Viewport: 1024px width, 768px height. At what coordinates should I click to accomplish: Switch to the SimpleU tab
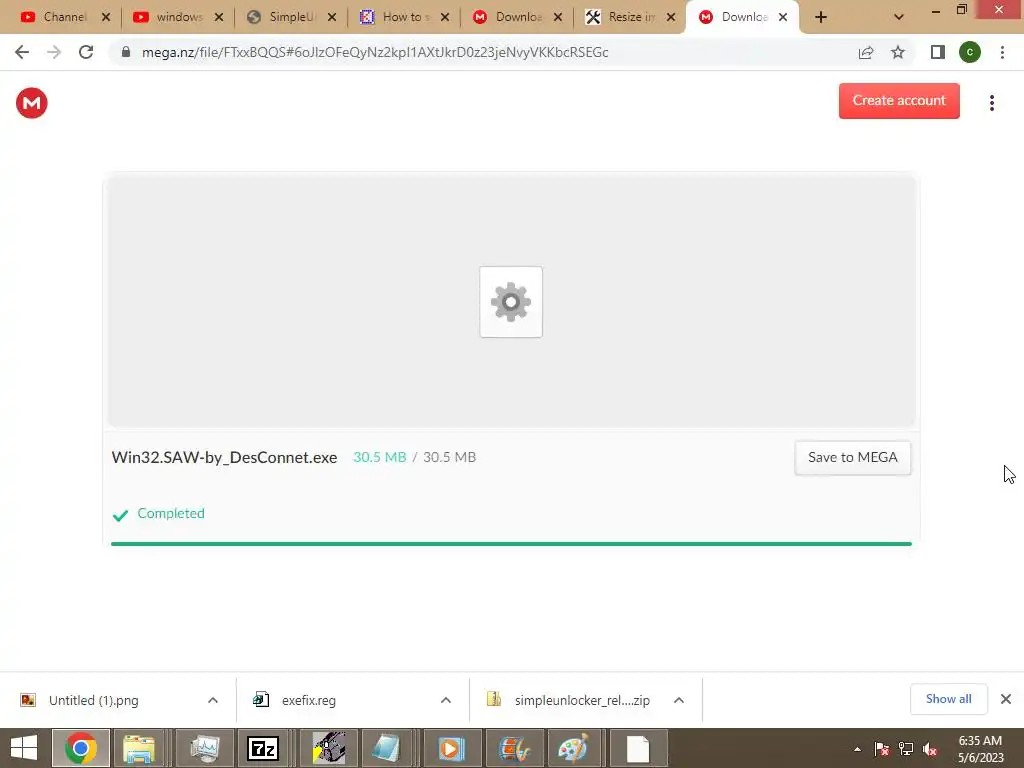(291, 17)
